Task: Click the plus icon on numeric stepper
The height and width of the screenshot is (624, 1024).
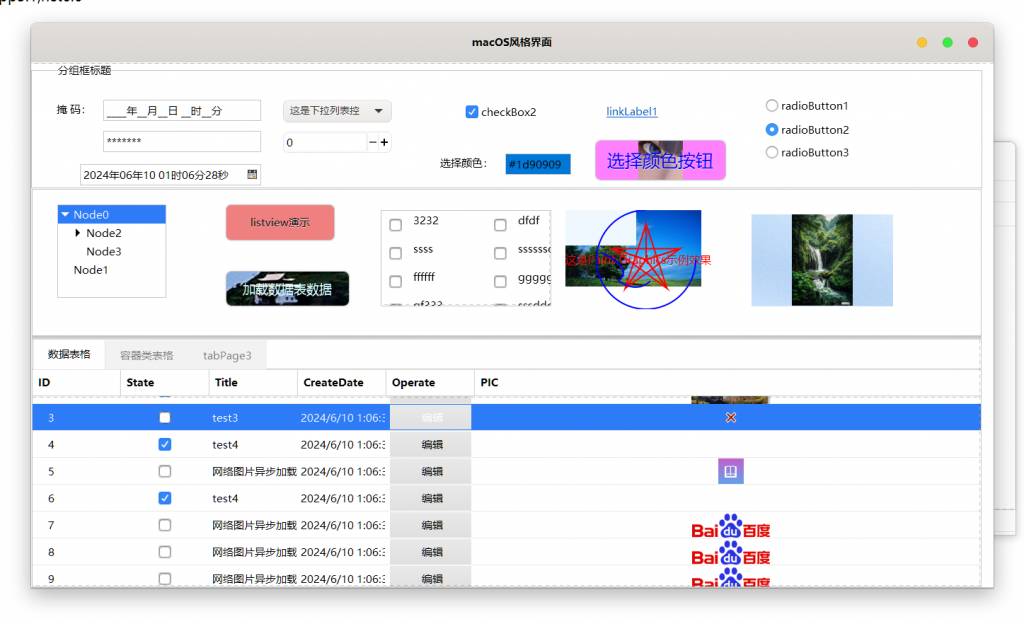Action: [x=384, y=142]
